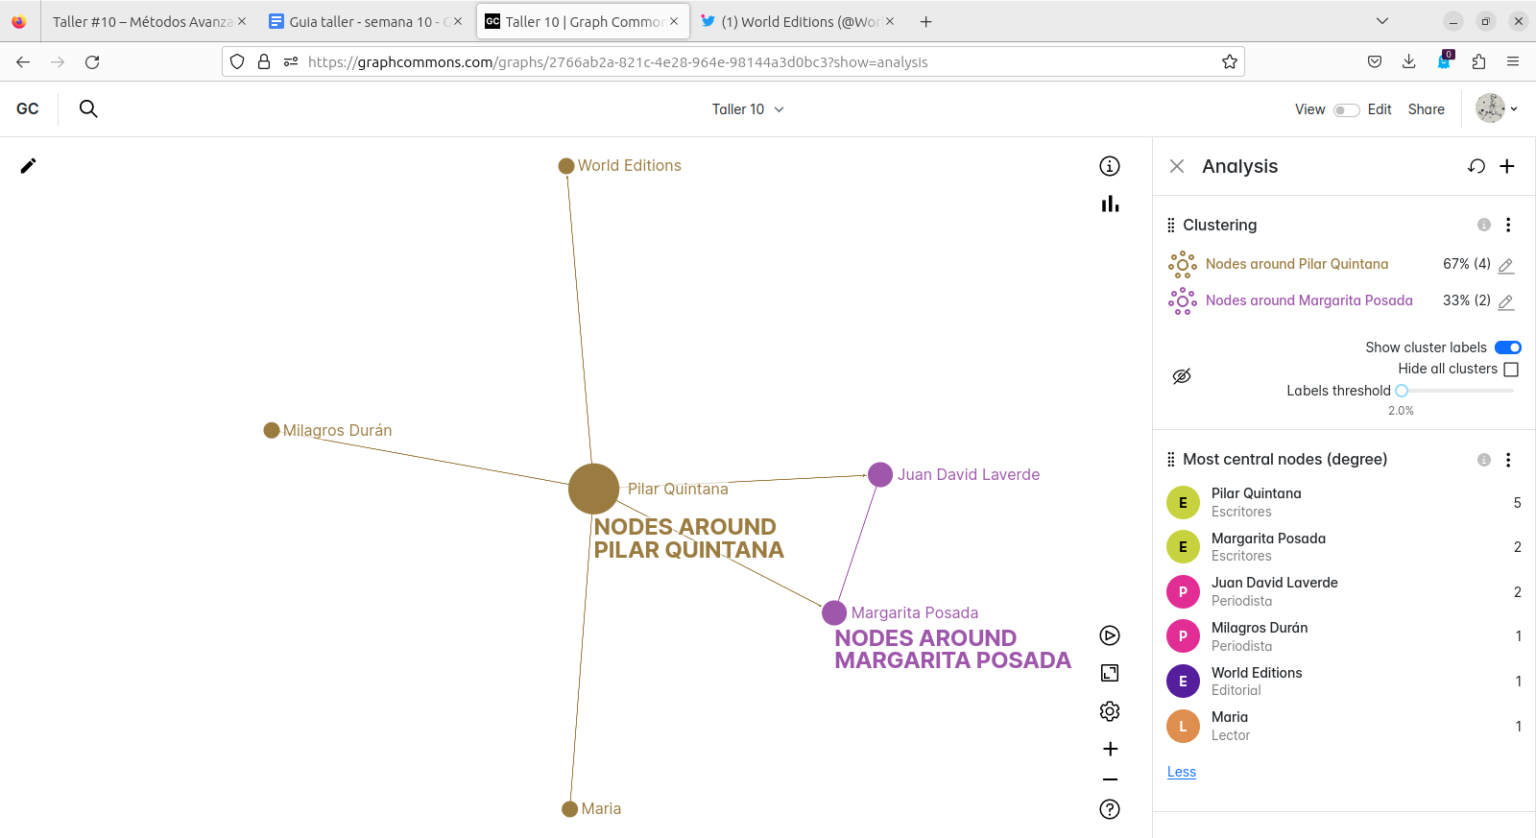
Task: Click the pencil edit icon on canvas
Action: (x=28, y=166)
